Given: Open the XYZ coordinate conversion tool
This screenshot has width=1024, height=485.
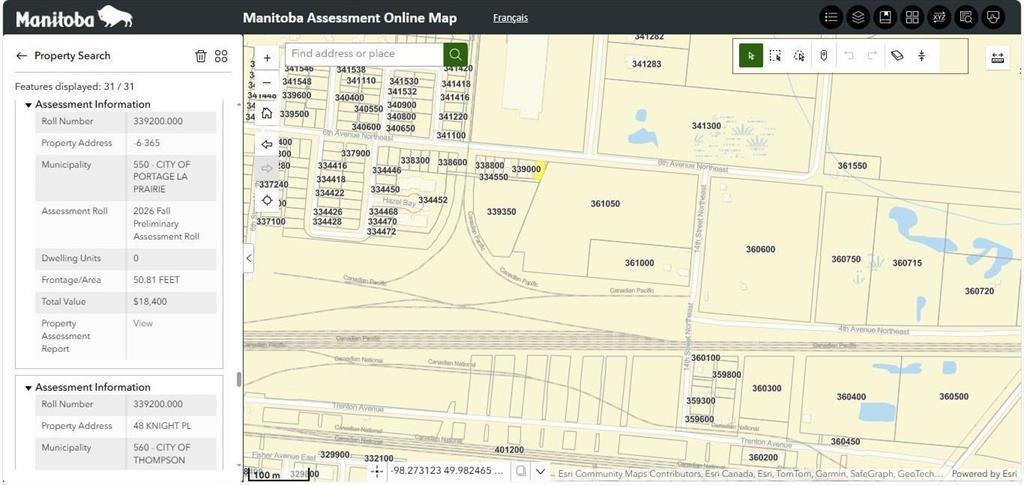Looking at the screenshot, I should coord(938,17).
